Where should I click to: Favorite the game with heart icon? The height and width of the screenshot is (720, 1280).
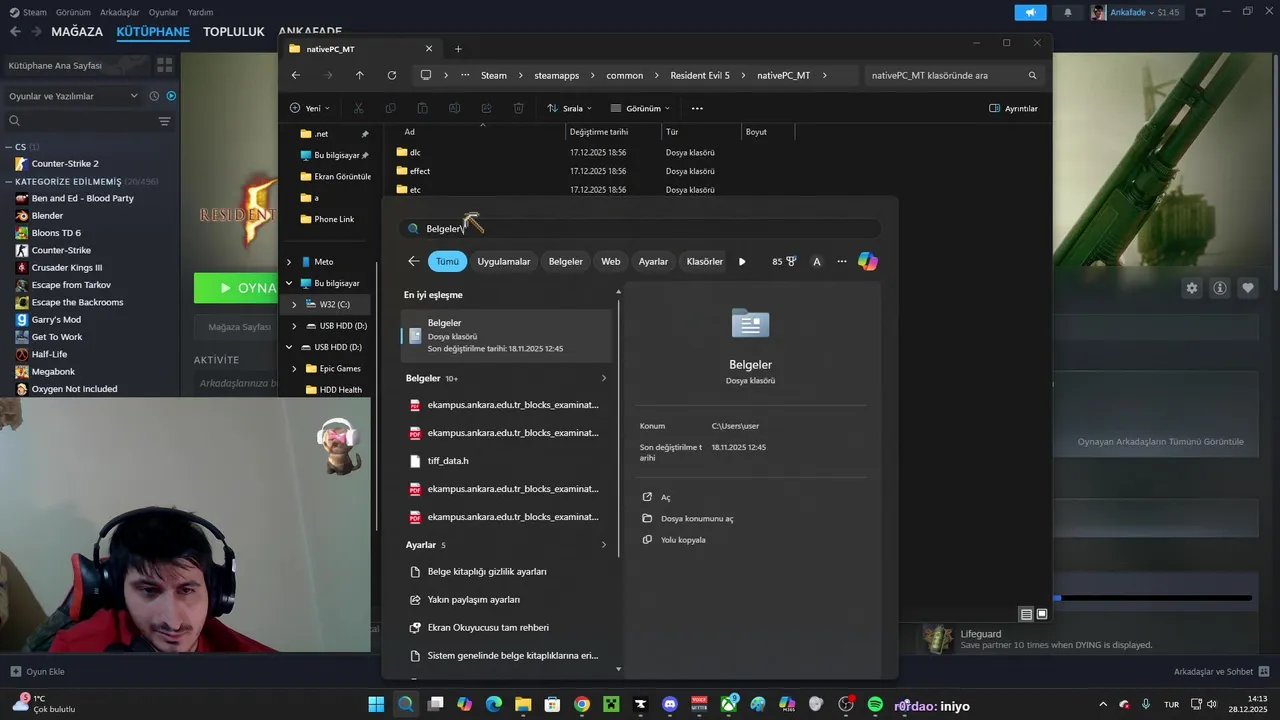[x=1248, y=288]
